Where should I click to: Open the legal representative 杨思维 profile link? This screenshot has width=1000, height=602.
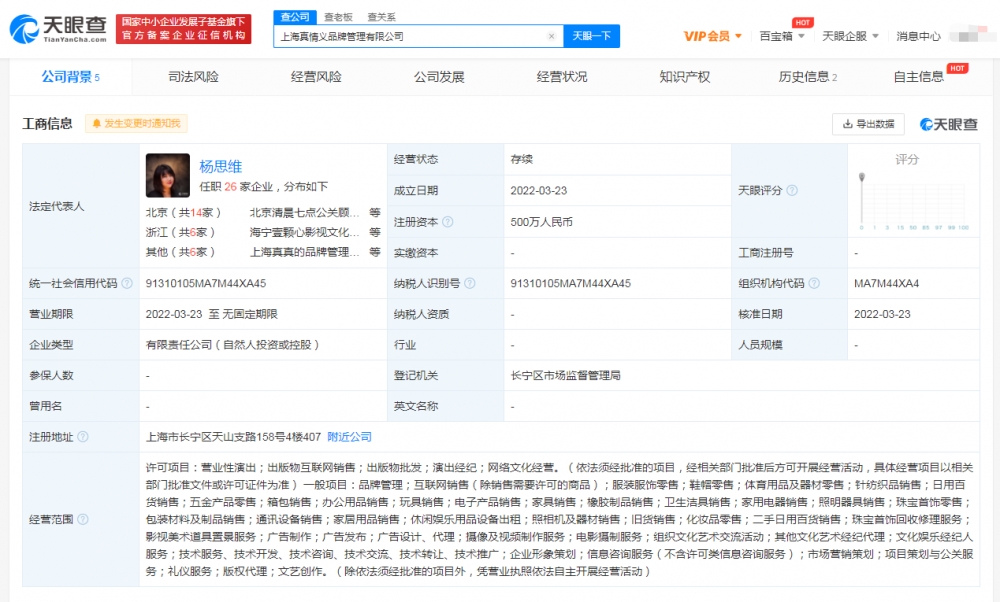221,166
